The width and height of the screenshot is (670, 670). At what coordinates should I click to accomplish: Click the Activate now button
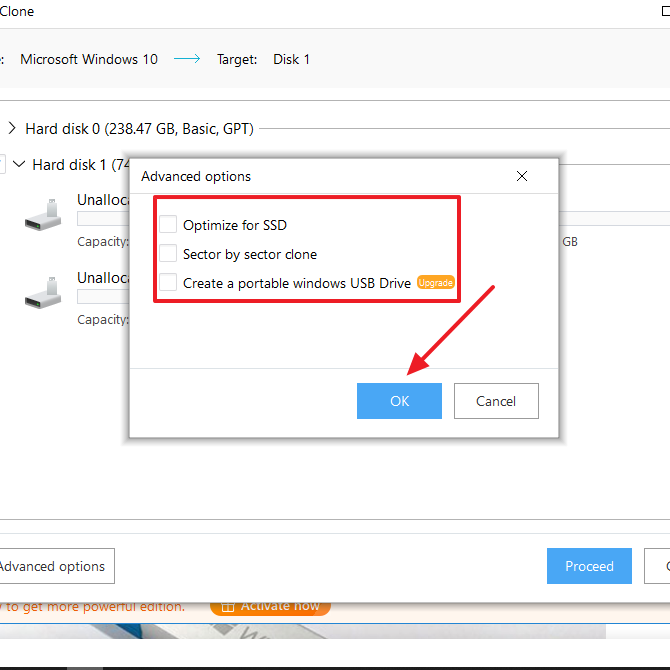(x=270, y=607)
